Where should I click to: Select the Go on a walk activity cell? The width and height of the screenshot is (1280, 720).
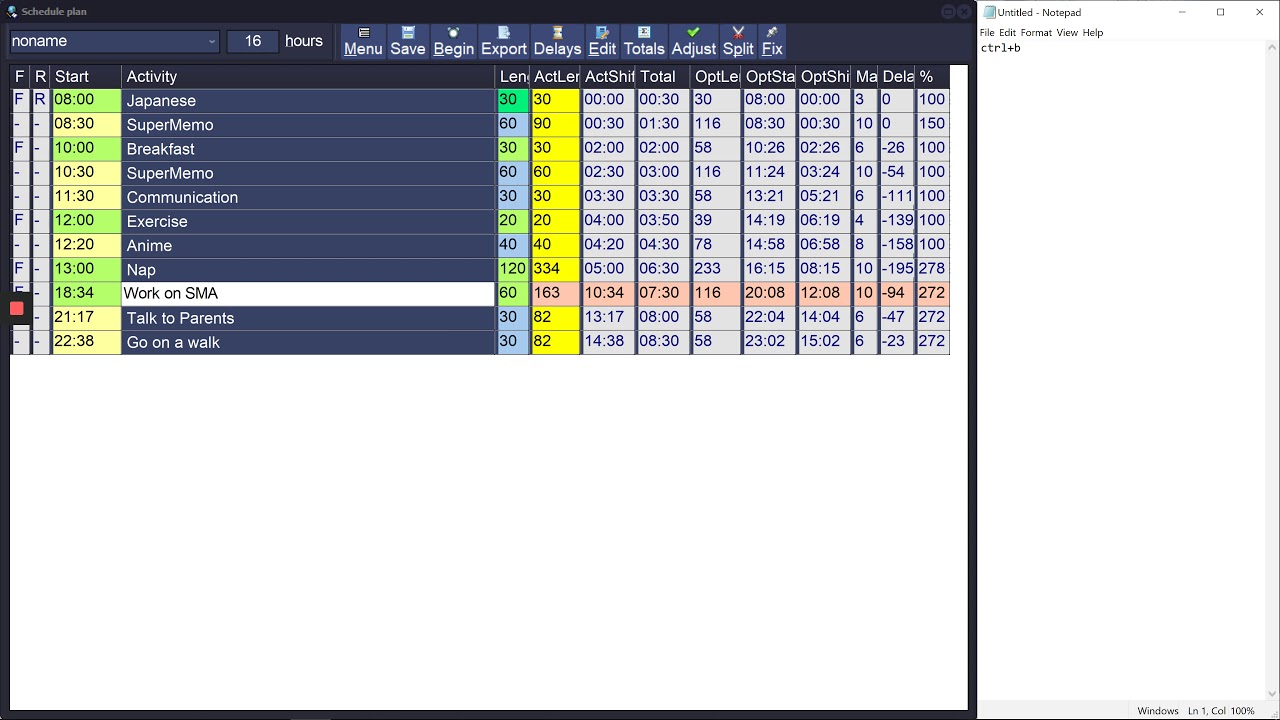coord(308,342)
